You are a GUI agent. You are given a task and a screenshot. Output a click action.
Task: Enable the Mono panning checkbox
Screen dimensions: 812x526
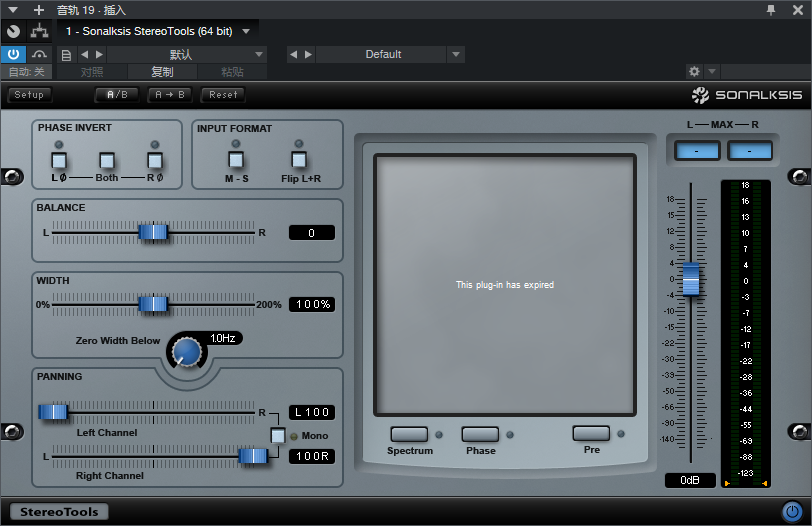point(278,436)
